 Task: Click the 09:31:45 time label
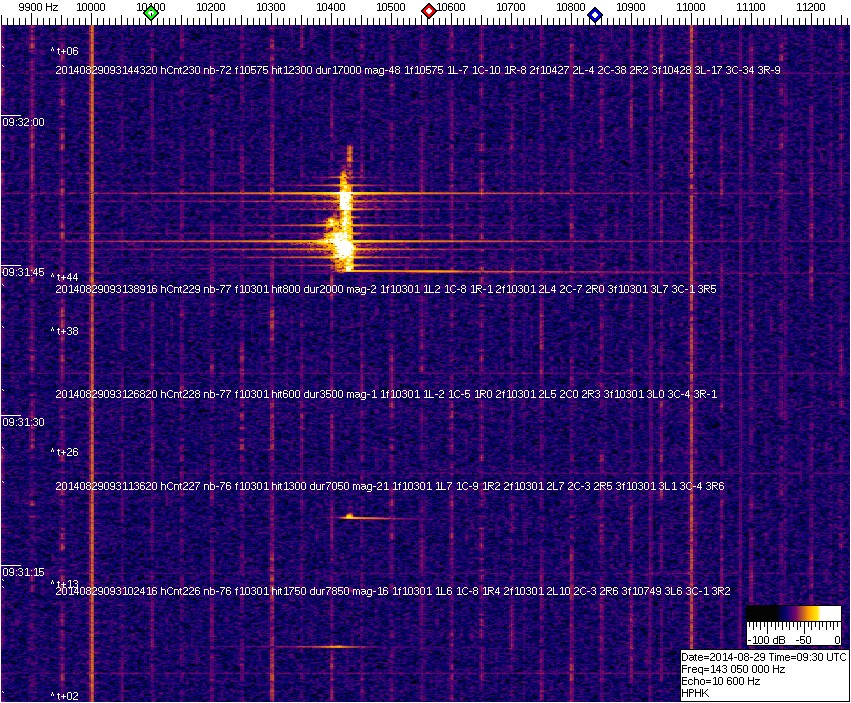pos(23,272)
